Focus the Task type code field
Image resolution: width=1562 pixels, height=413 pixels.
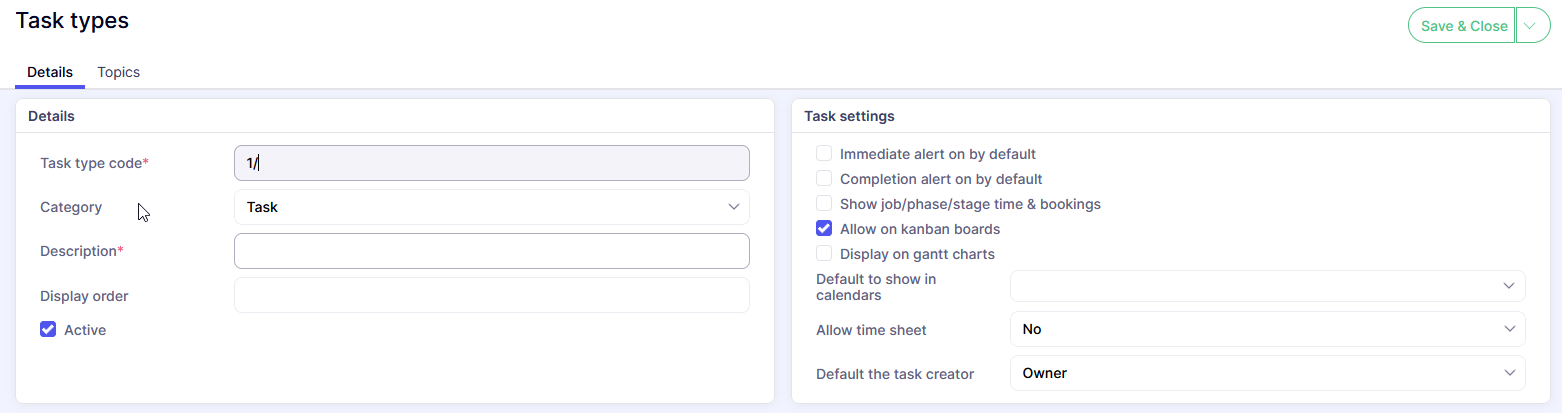[x=491, y=163]
